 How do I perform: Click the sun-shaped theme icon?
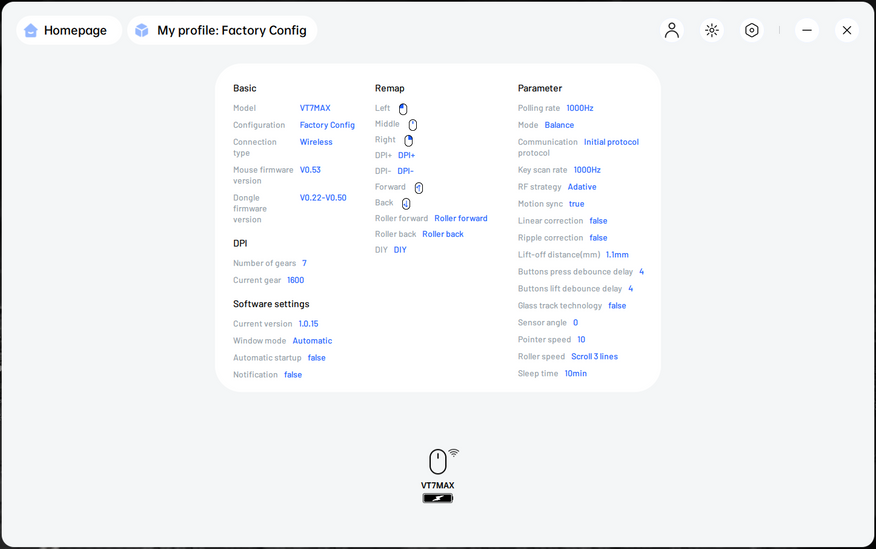(x=712, y=30)
